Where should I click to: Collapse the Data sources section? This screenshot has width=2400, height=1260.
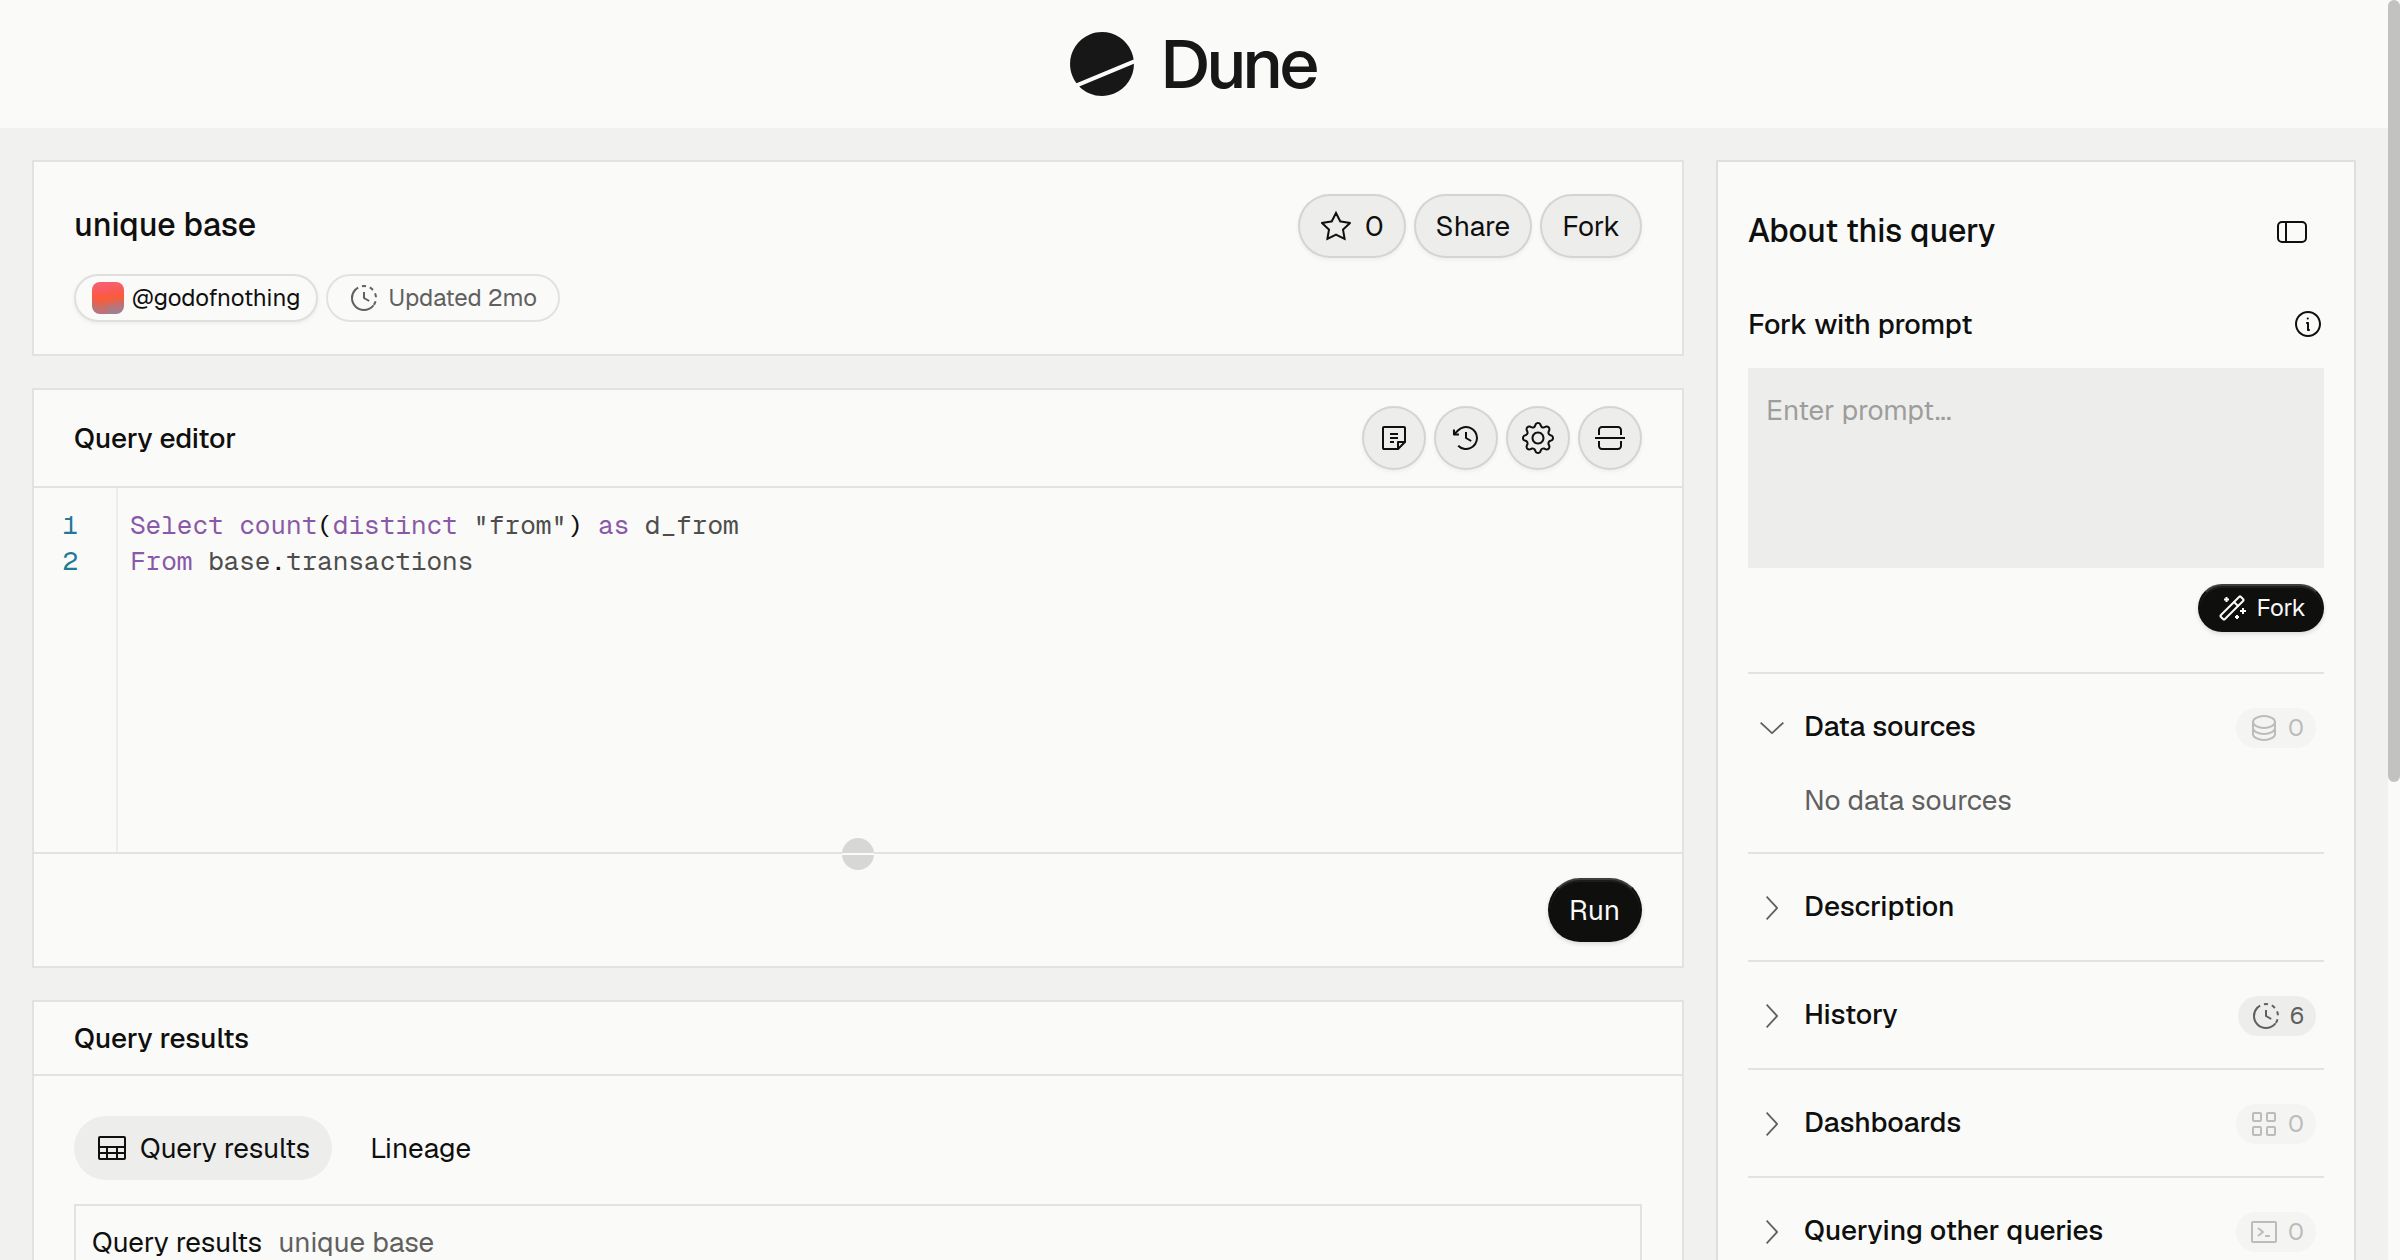point(1772,727)
